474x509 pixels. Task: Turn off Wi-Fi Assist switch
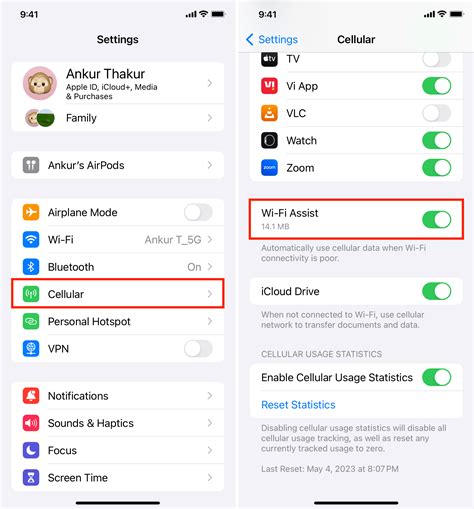pyautogui.click(x=437, y=219)
